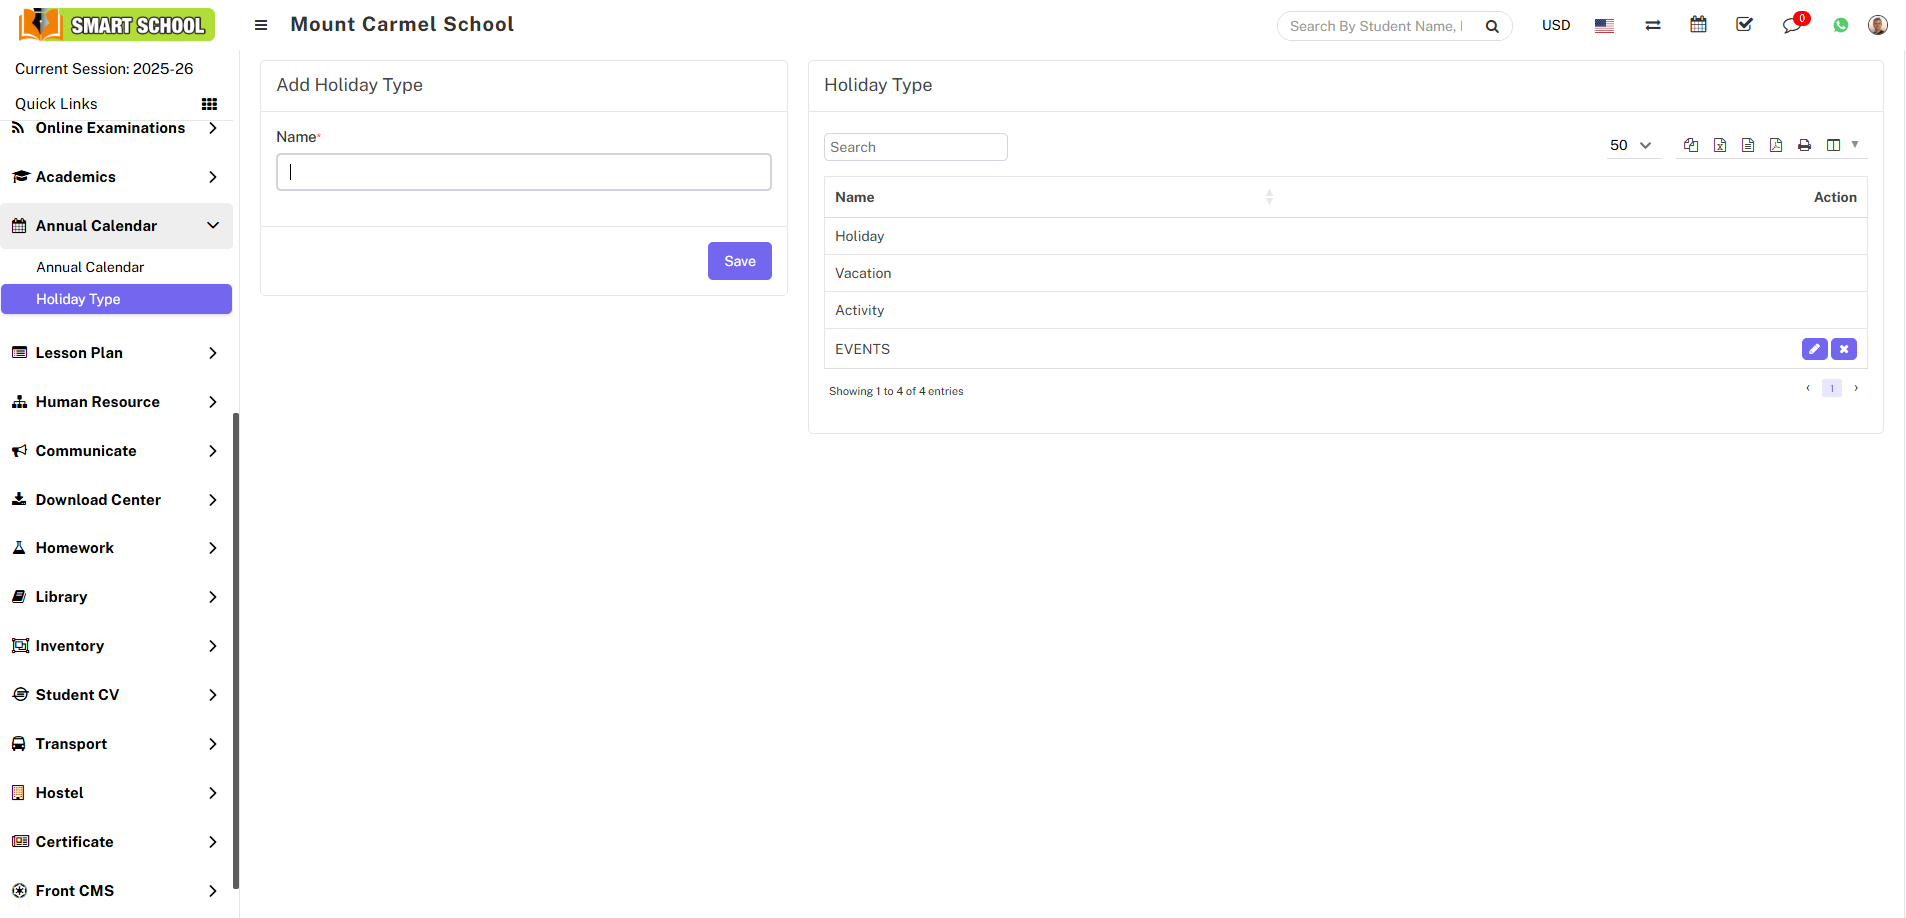
Task: Export the holiday type table as PDF
Action: click(1776, 146)
